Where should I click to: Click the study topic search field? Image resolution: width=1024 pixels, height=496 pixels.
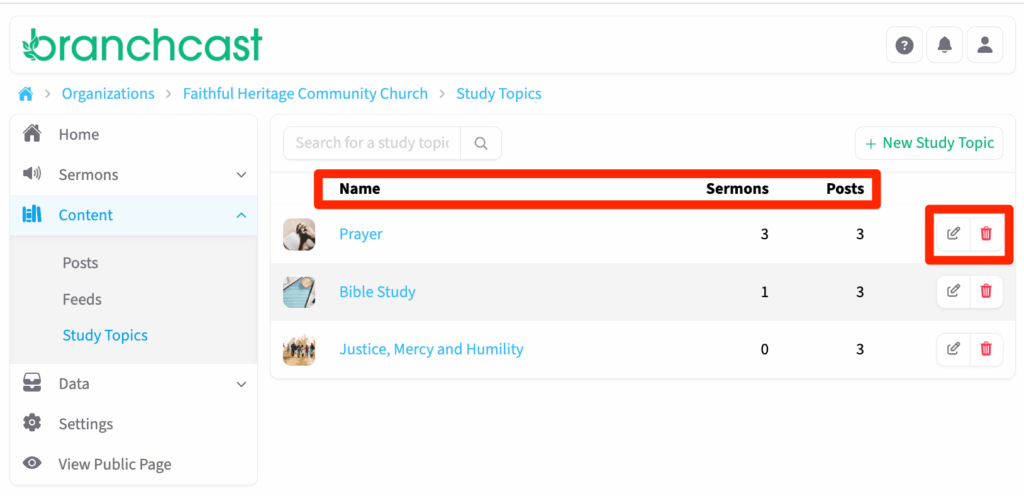(372, 143)
